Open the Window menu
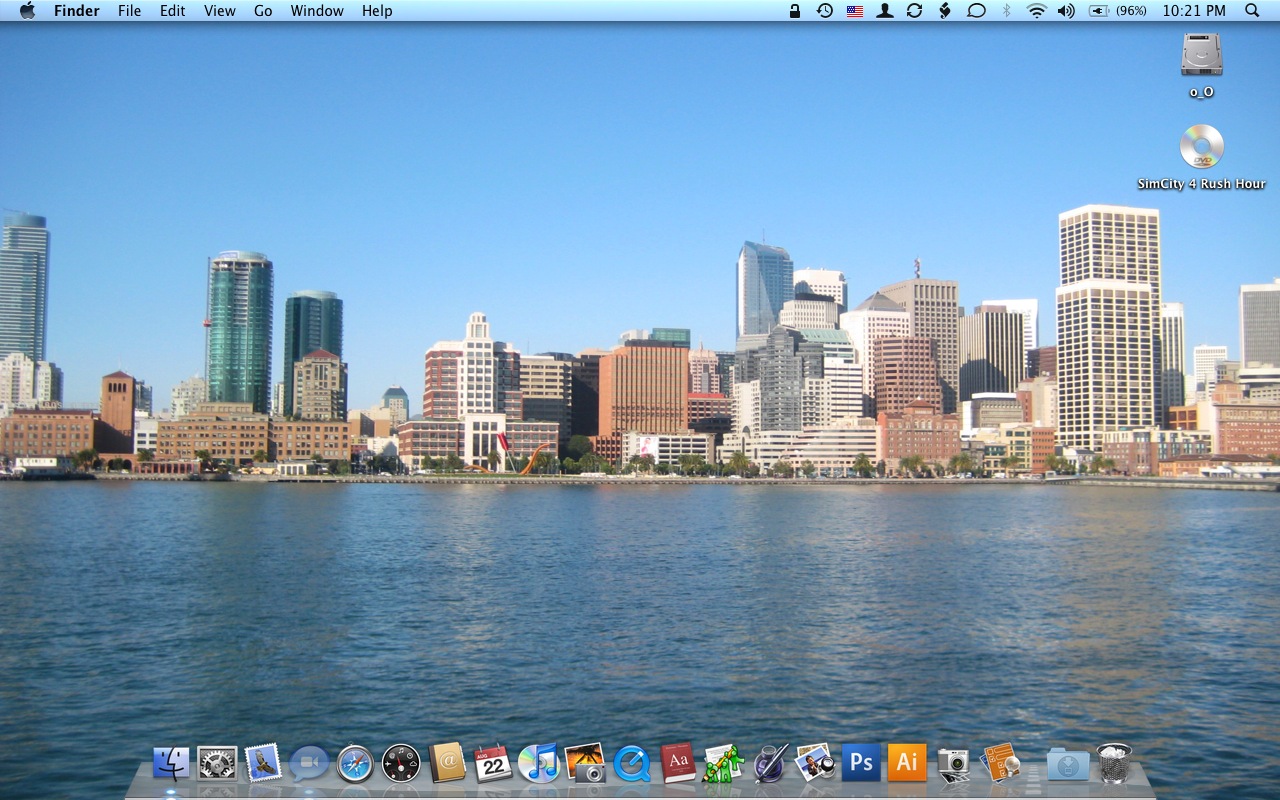The width and height of the screenshot is (1280, 800). point(317,11)
